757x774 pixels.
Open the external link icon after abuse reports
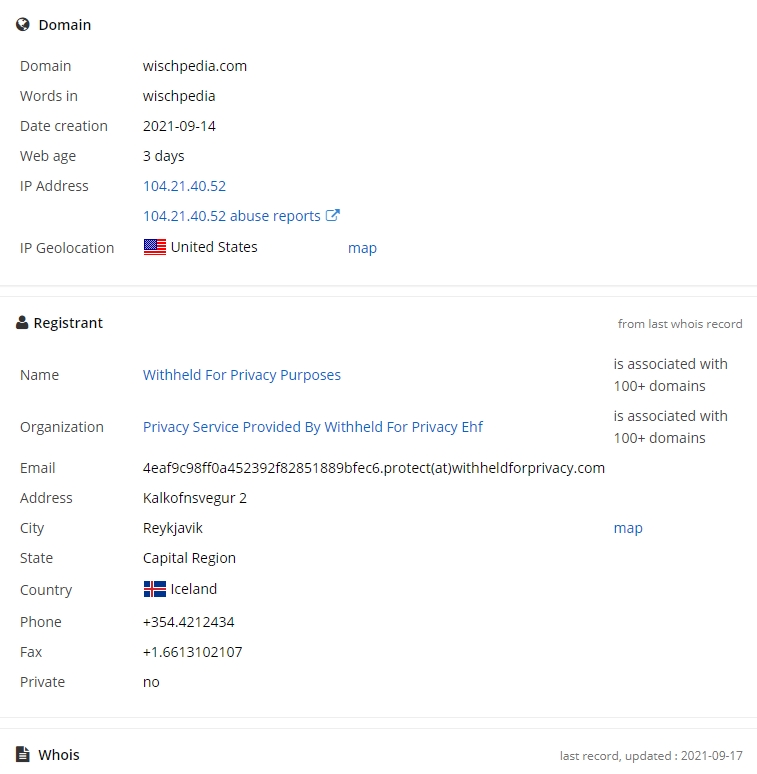[x=333, y=216]
